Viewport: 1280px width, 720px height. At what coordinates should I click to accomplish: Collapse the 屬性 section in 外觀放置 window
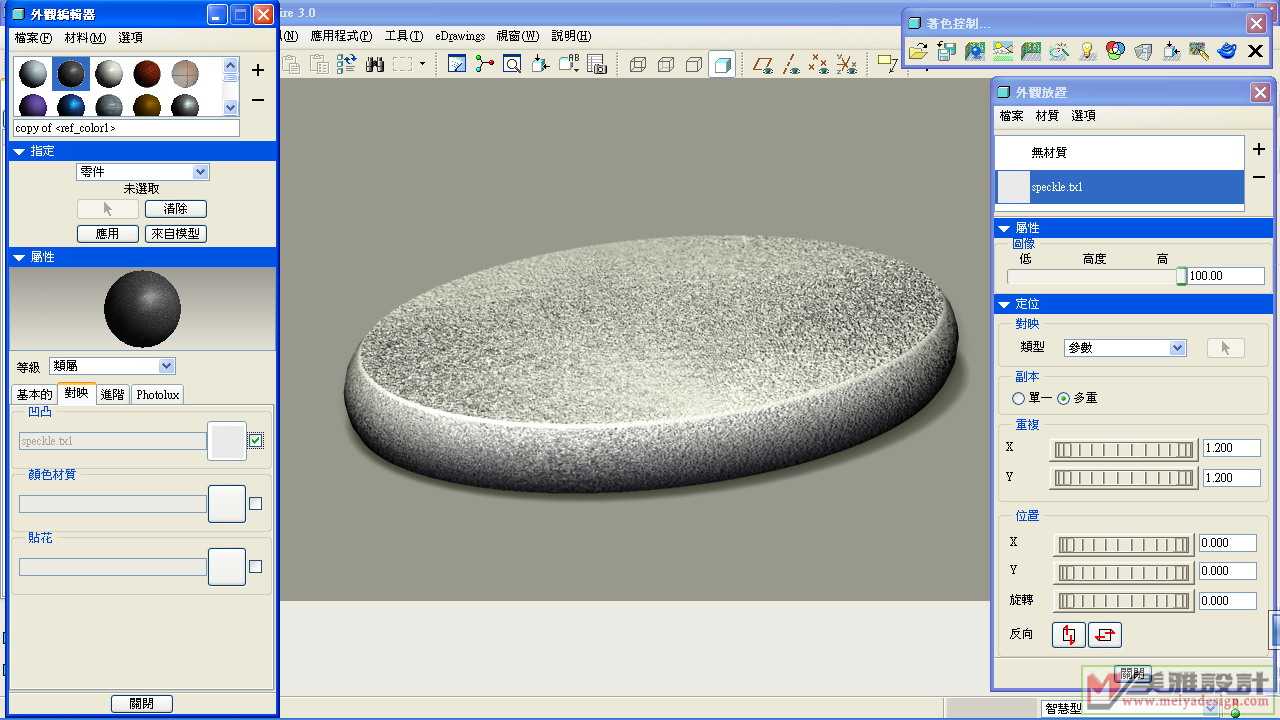click(1004, 229)
